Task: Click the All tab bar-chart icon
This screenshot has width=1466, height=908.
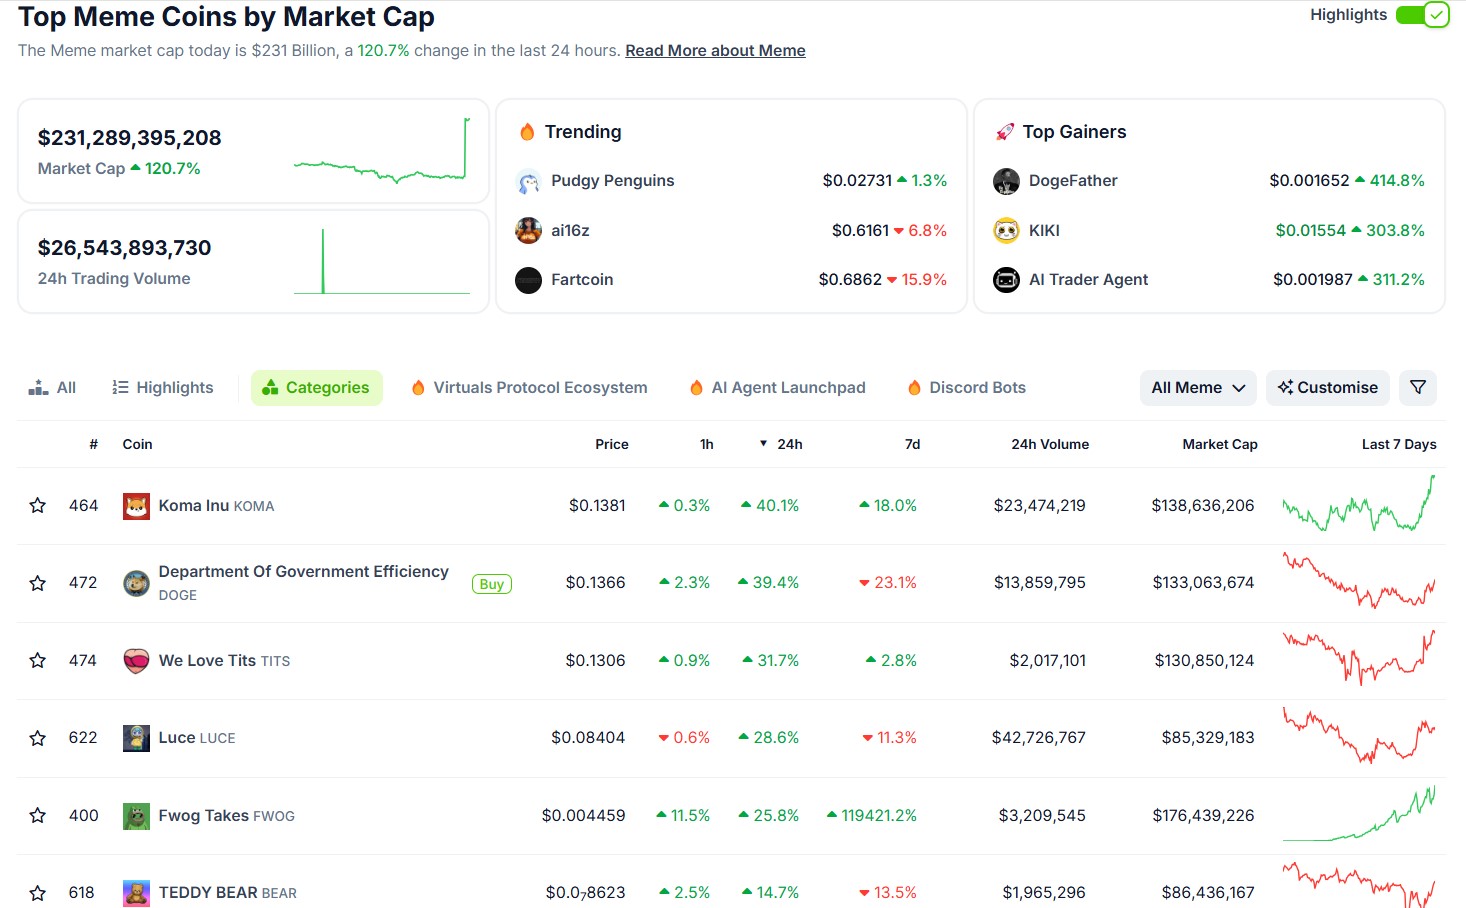Action: tap(39, 388)
